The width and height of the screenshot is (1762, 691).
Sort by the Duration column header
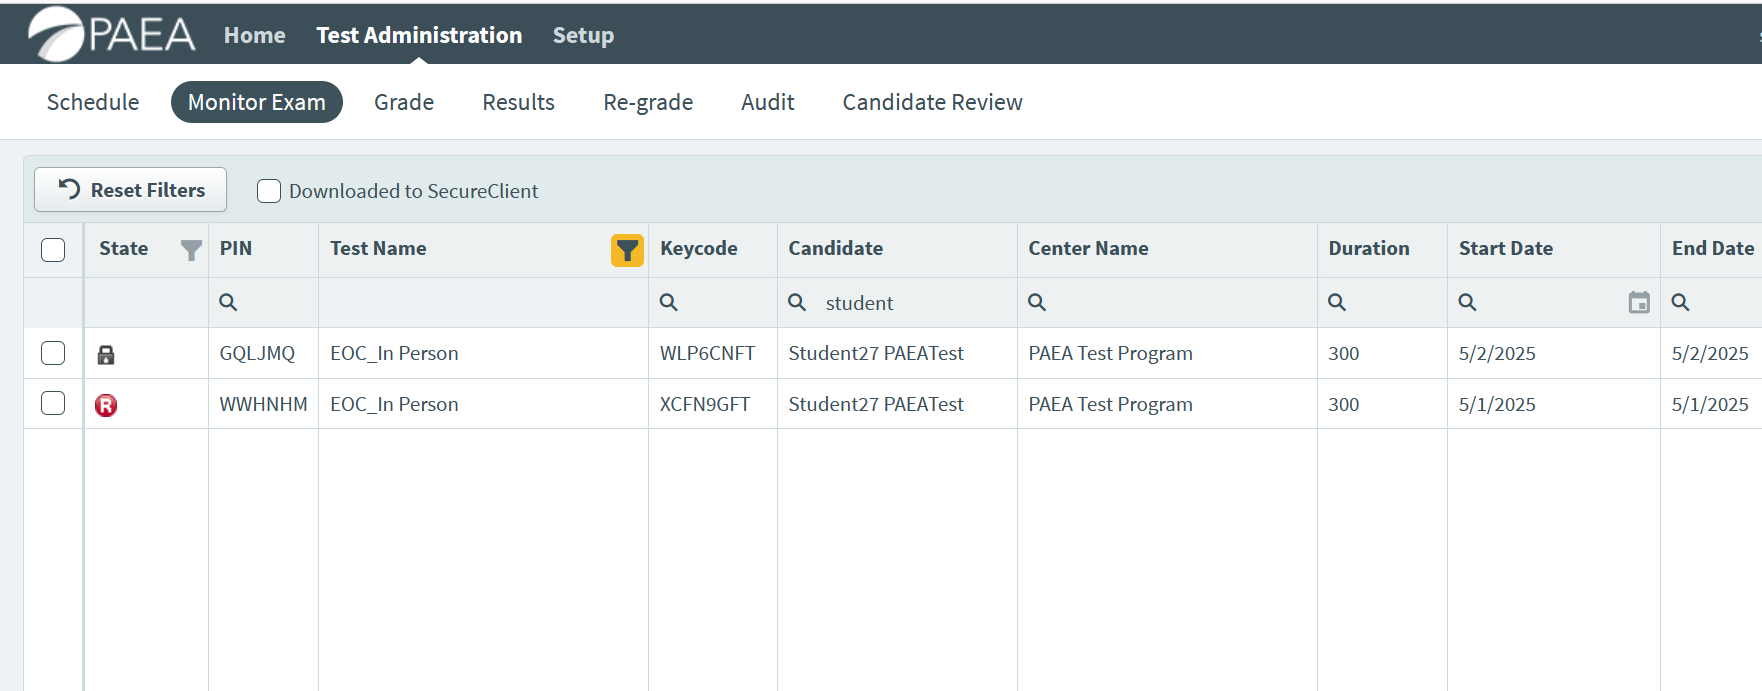click(1369, 249)
